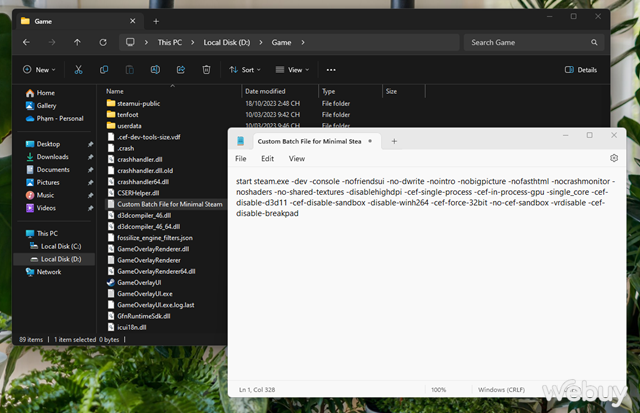Screen dimensions: 640x413
Task: Click the Notepad text editing area
Action: click(427, 273)
